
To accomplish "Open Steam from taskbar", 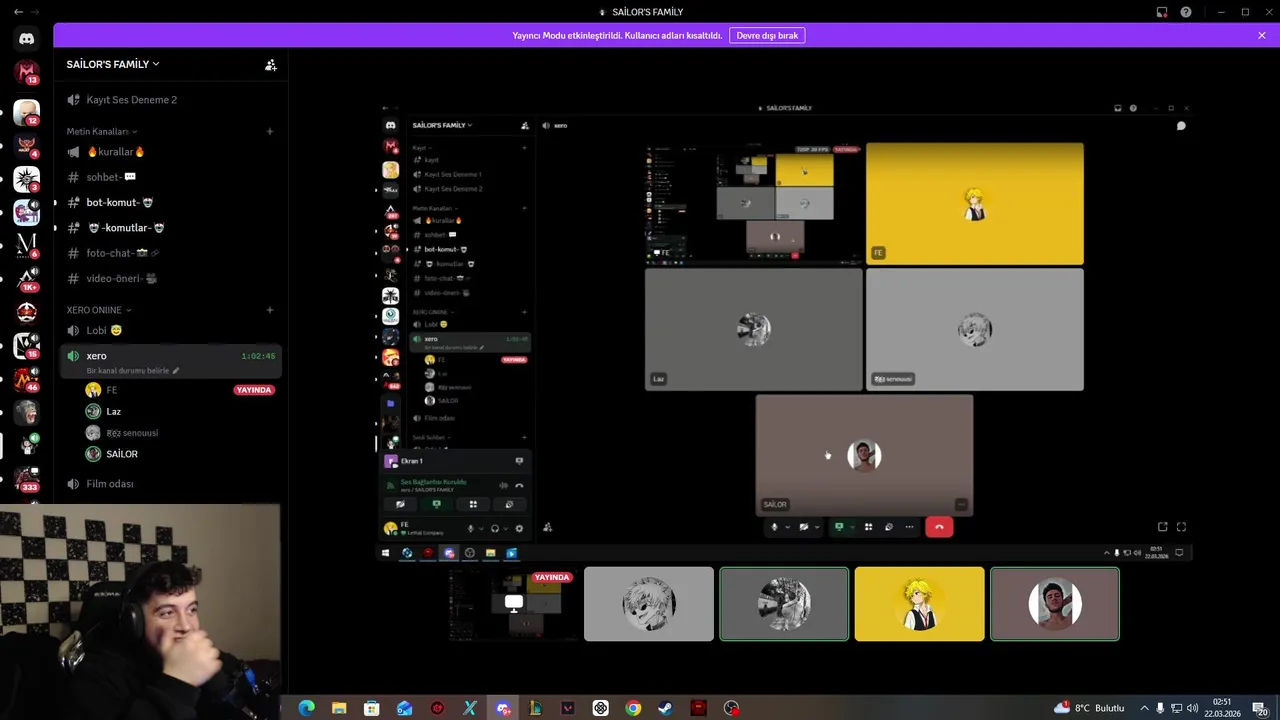I will coord(666,708).
